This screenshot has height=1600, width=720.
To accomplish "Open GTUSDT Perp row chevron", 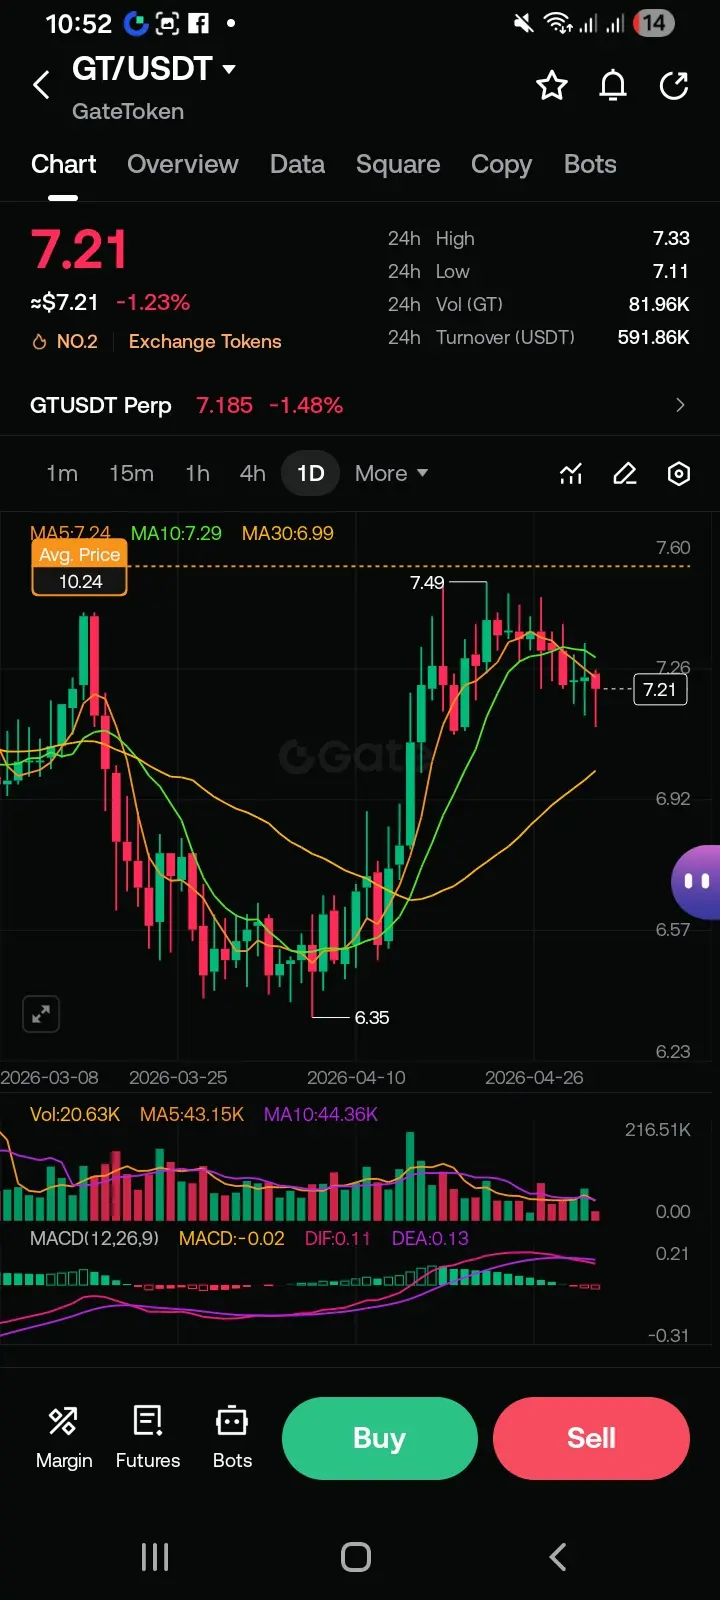I will point(680,405).
